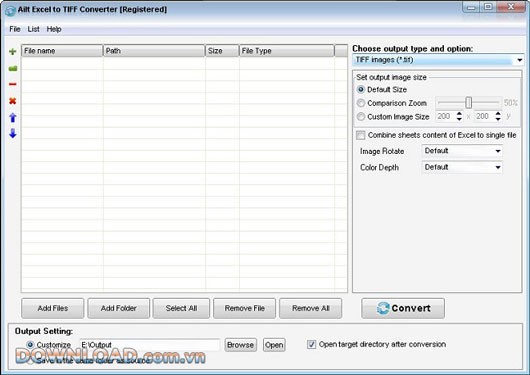Open the Color Depth dropdown
Viewport: 530px width, 375px height.
[462, 167]
